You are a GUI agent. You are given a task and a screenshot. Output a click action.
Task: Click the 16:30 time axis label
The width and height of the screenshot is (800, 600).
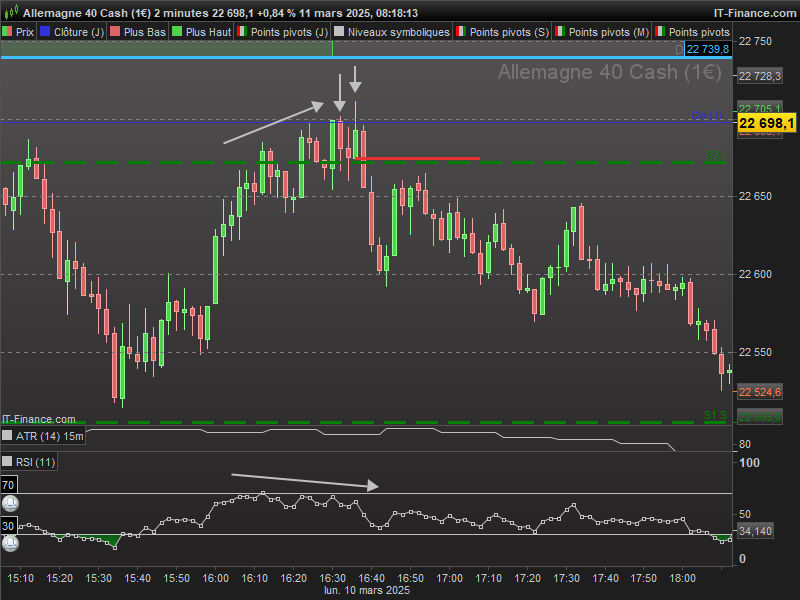[x=333, y=578]
